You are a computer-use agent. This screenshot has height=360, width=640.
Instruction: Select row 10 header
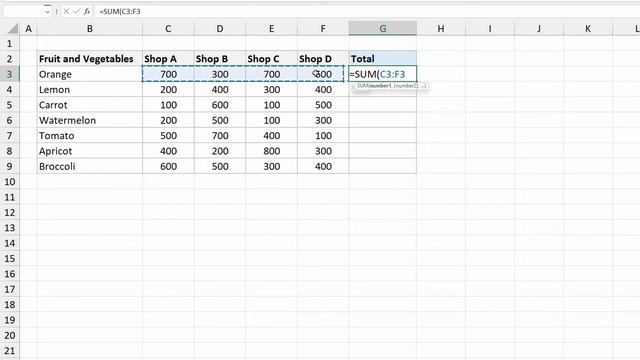pyautogui.click(x=9, y=182)
